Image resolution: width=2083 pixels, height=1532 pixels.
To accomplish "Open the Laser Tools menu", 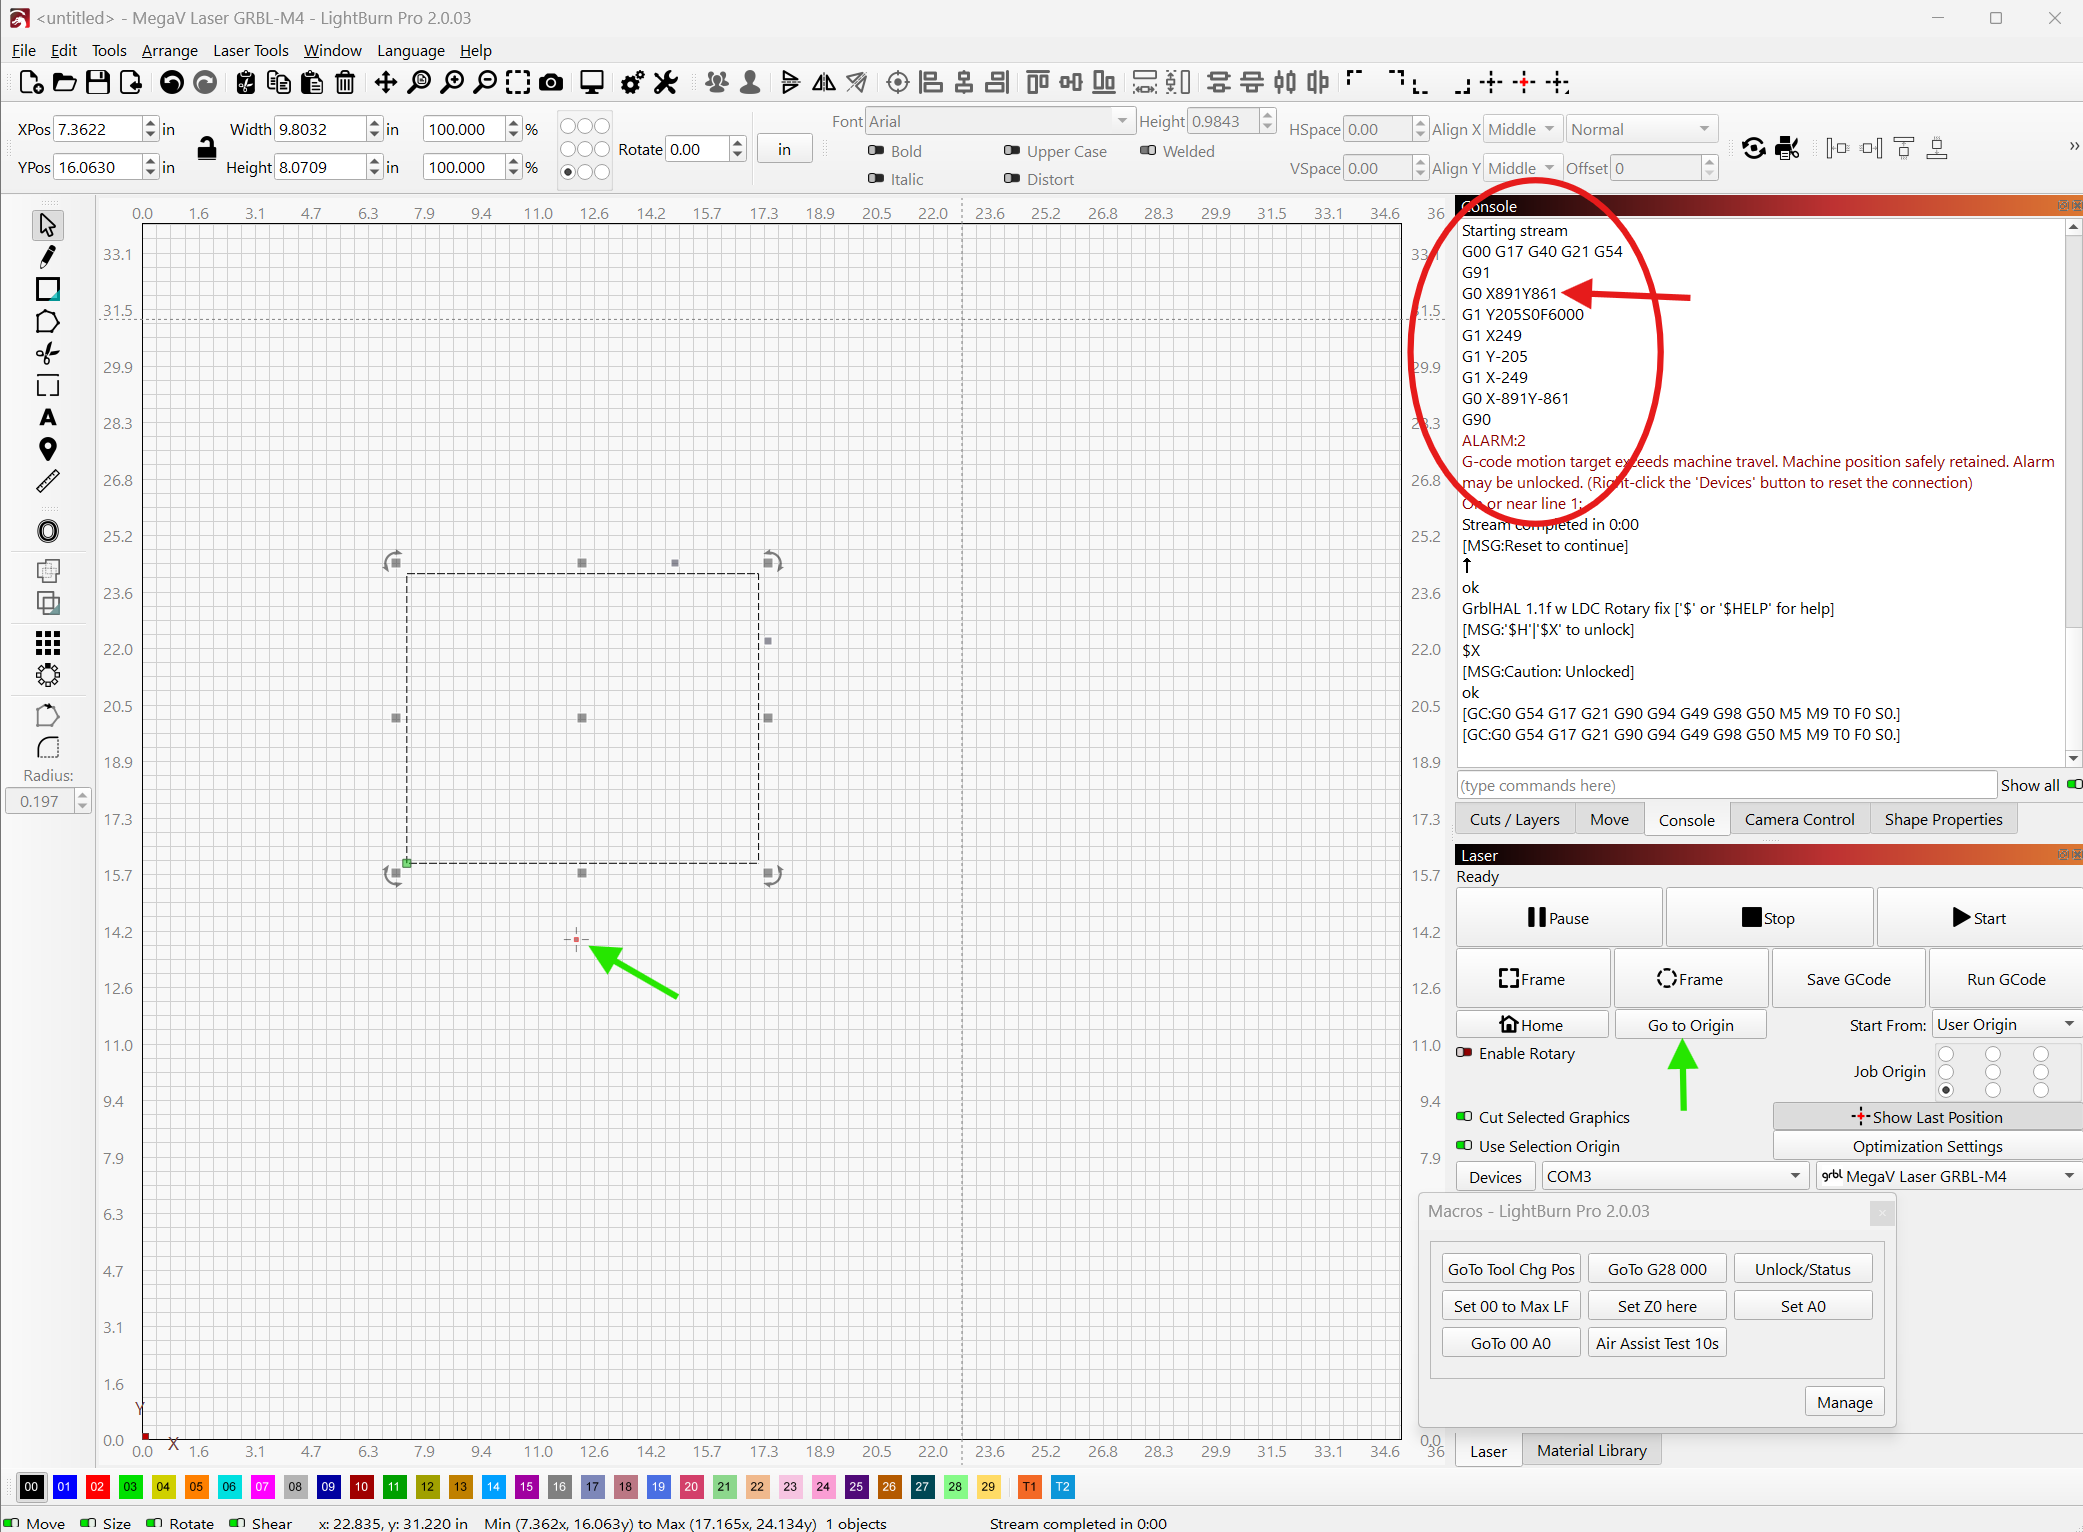I will click(250, 50).
